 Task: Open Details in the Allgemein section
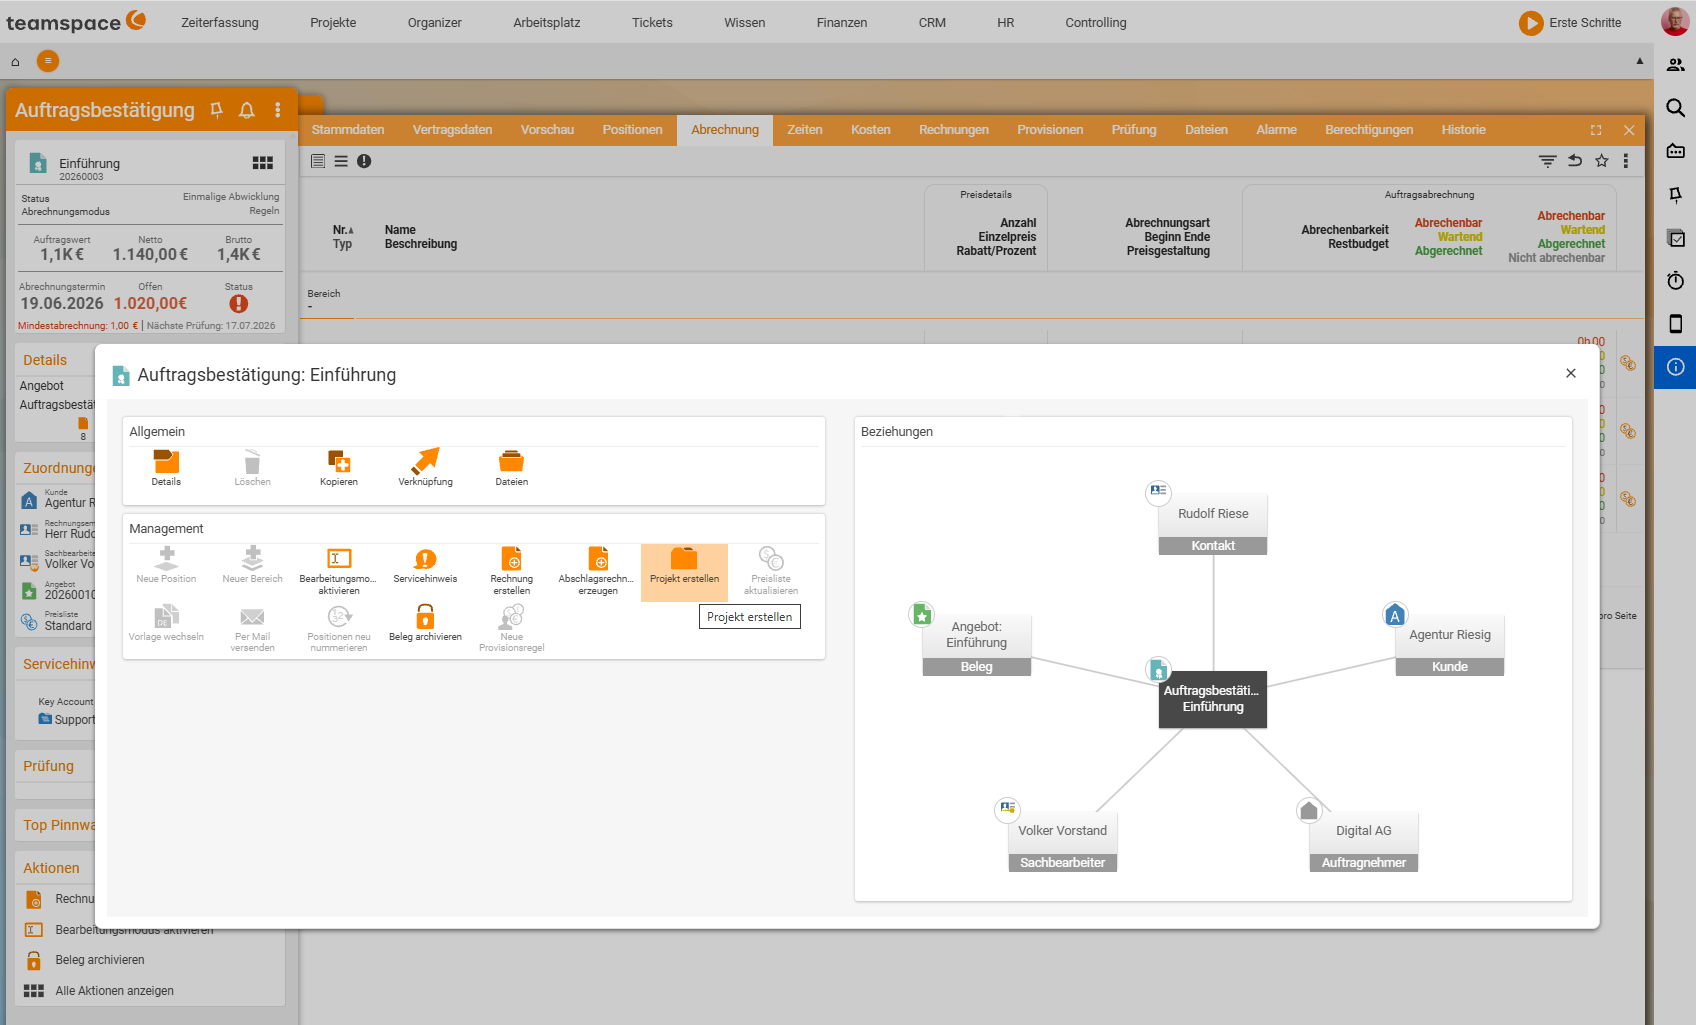click(166, 468)
